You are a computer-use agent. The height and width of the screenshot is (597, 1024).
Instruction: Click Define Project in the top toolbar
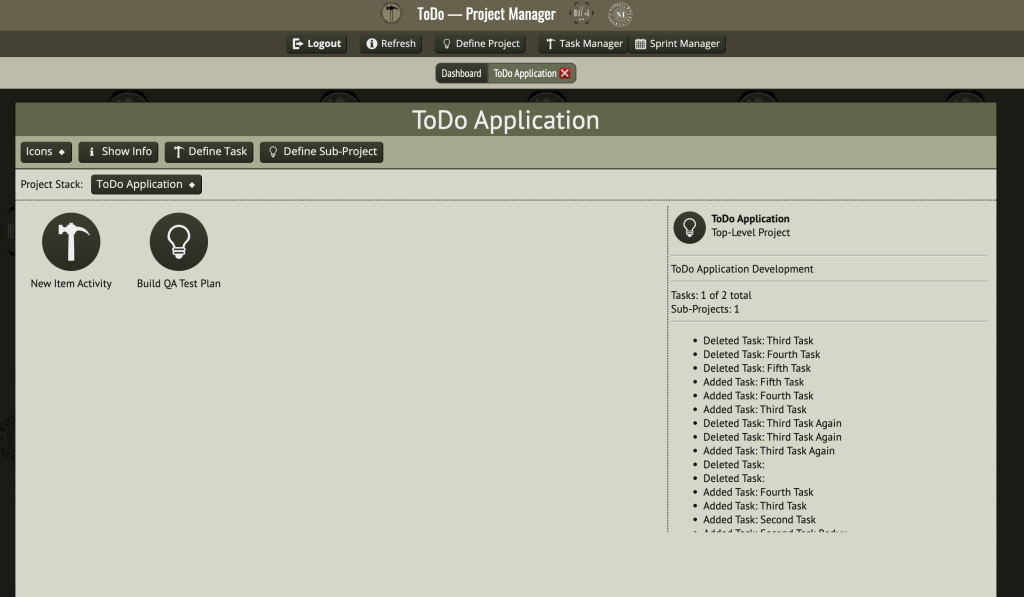point(479,44)
